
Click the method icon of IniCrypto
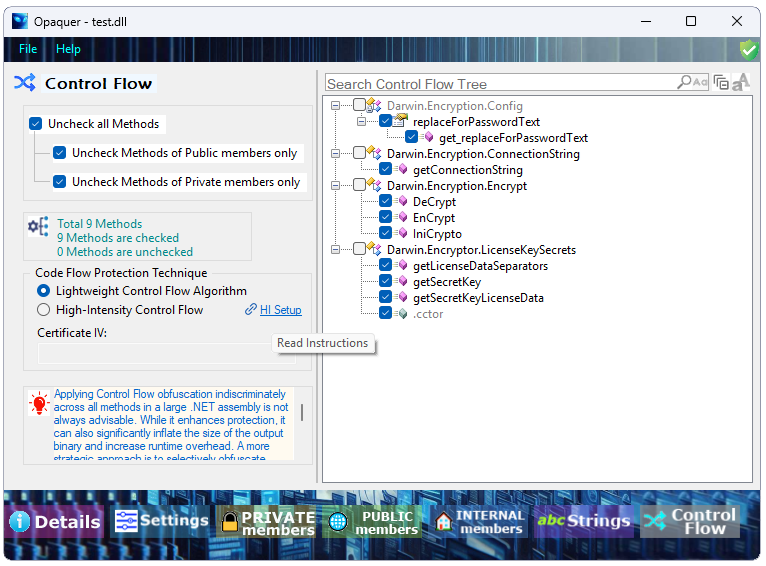coord(401,233)
